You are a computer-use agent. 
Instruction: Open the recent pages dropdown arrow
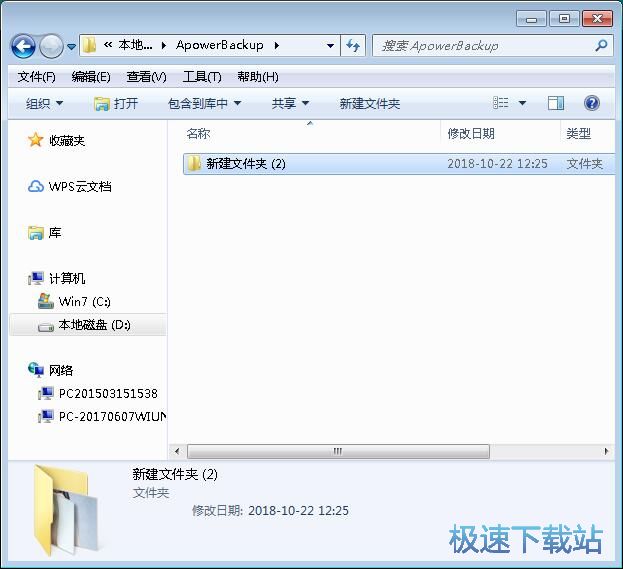coord(72,47)
